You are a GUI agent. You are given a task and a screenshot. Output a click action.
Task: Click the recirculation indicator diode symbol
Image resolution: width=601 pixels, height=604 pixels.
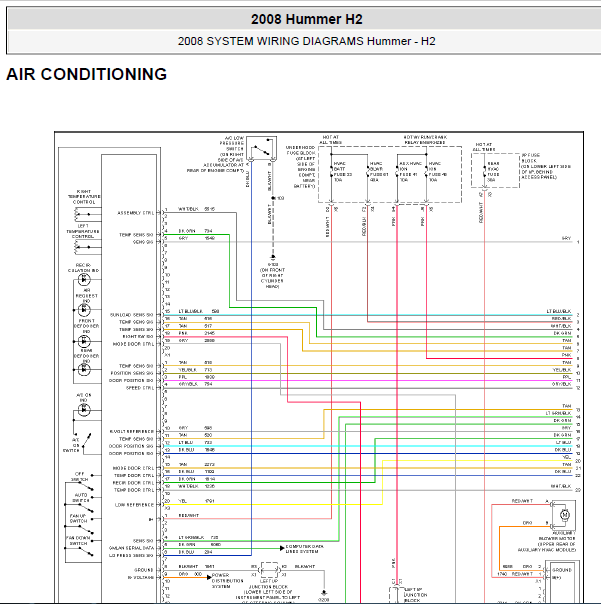(x=84, y=279)
